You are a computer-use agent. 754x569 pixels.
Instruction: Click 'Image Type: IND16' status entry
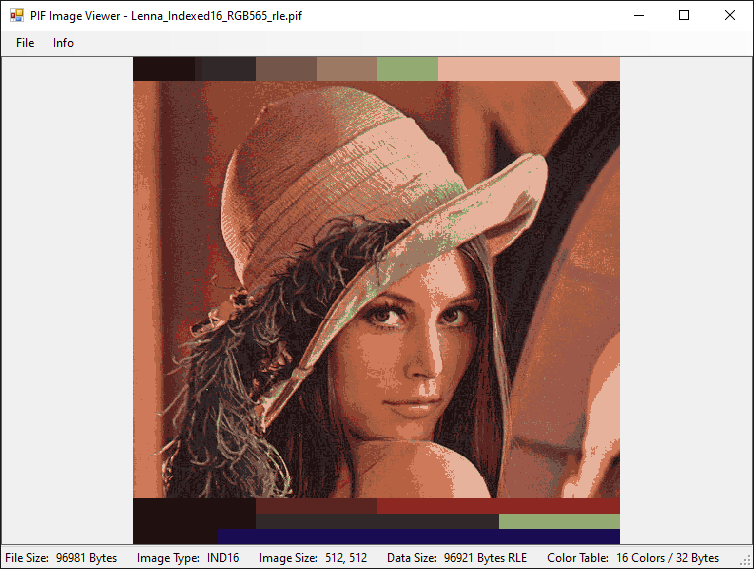188,558
